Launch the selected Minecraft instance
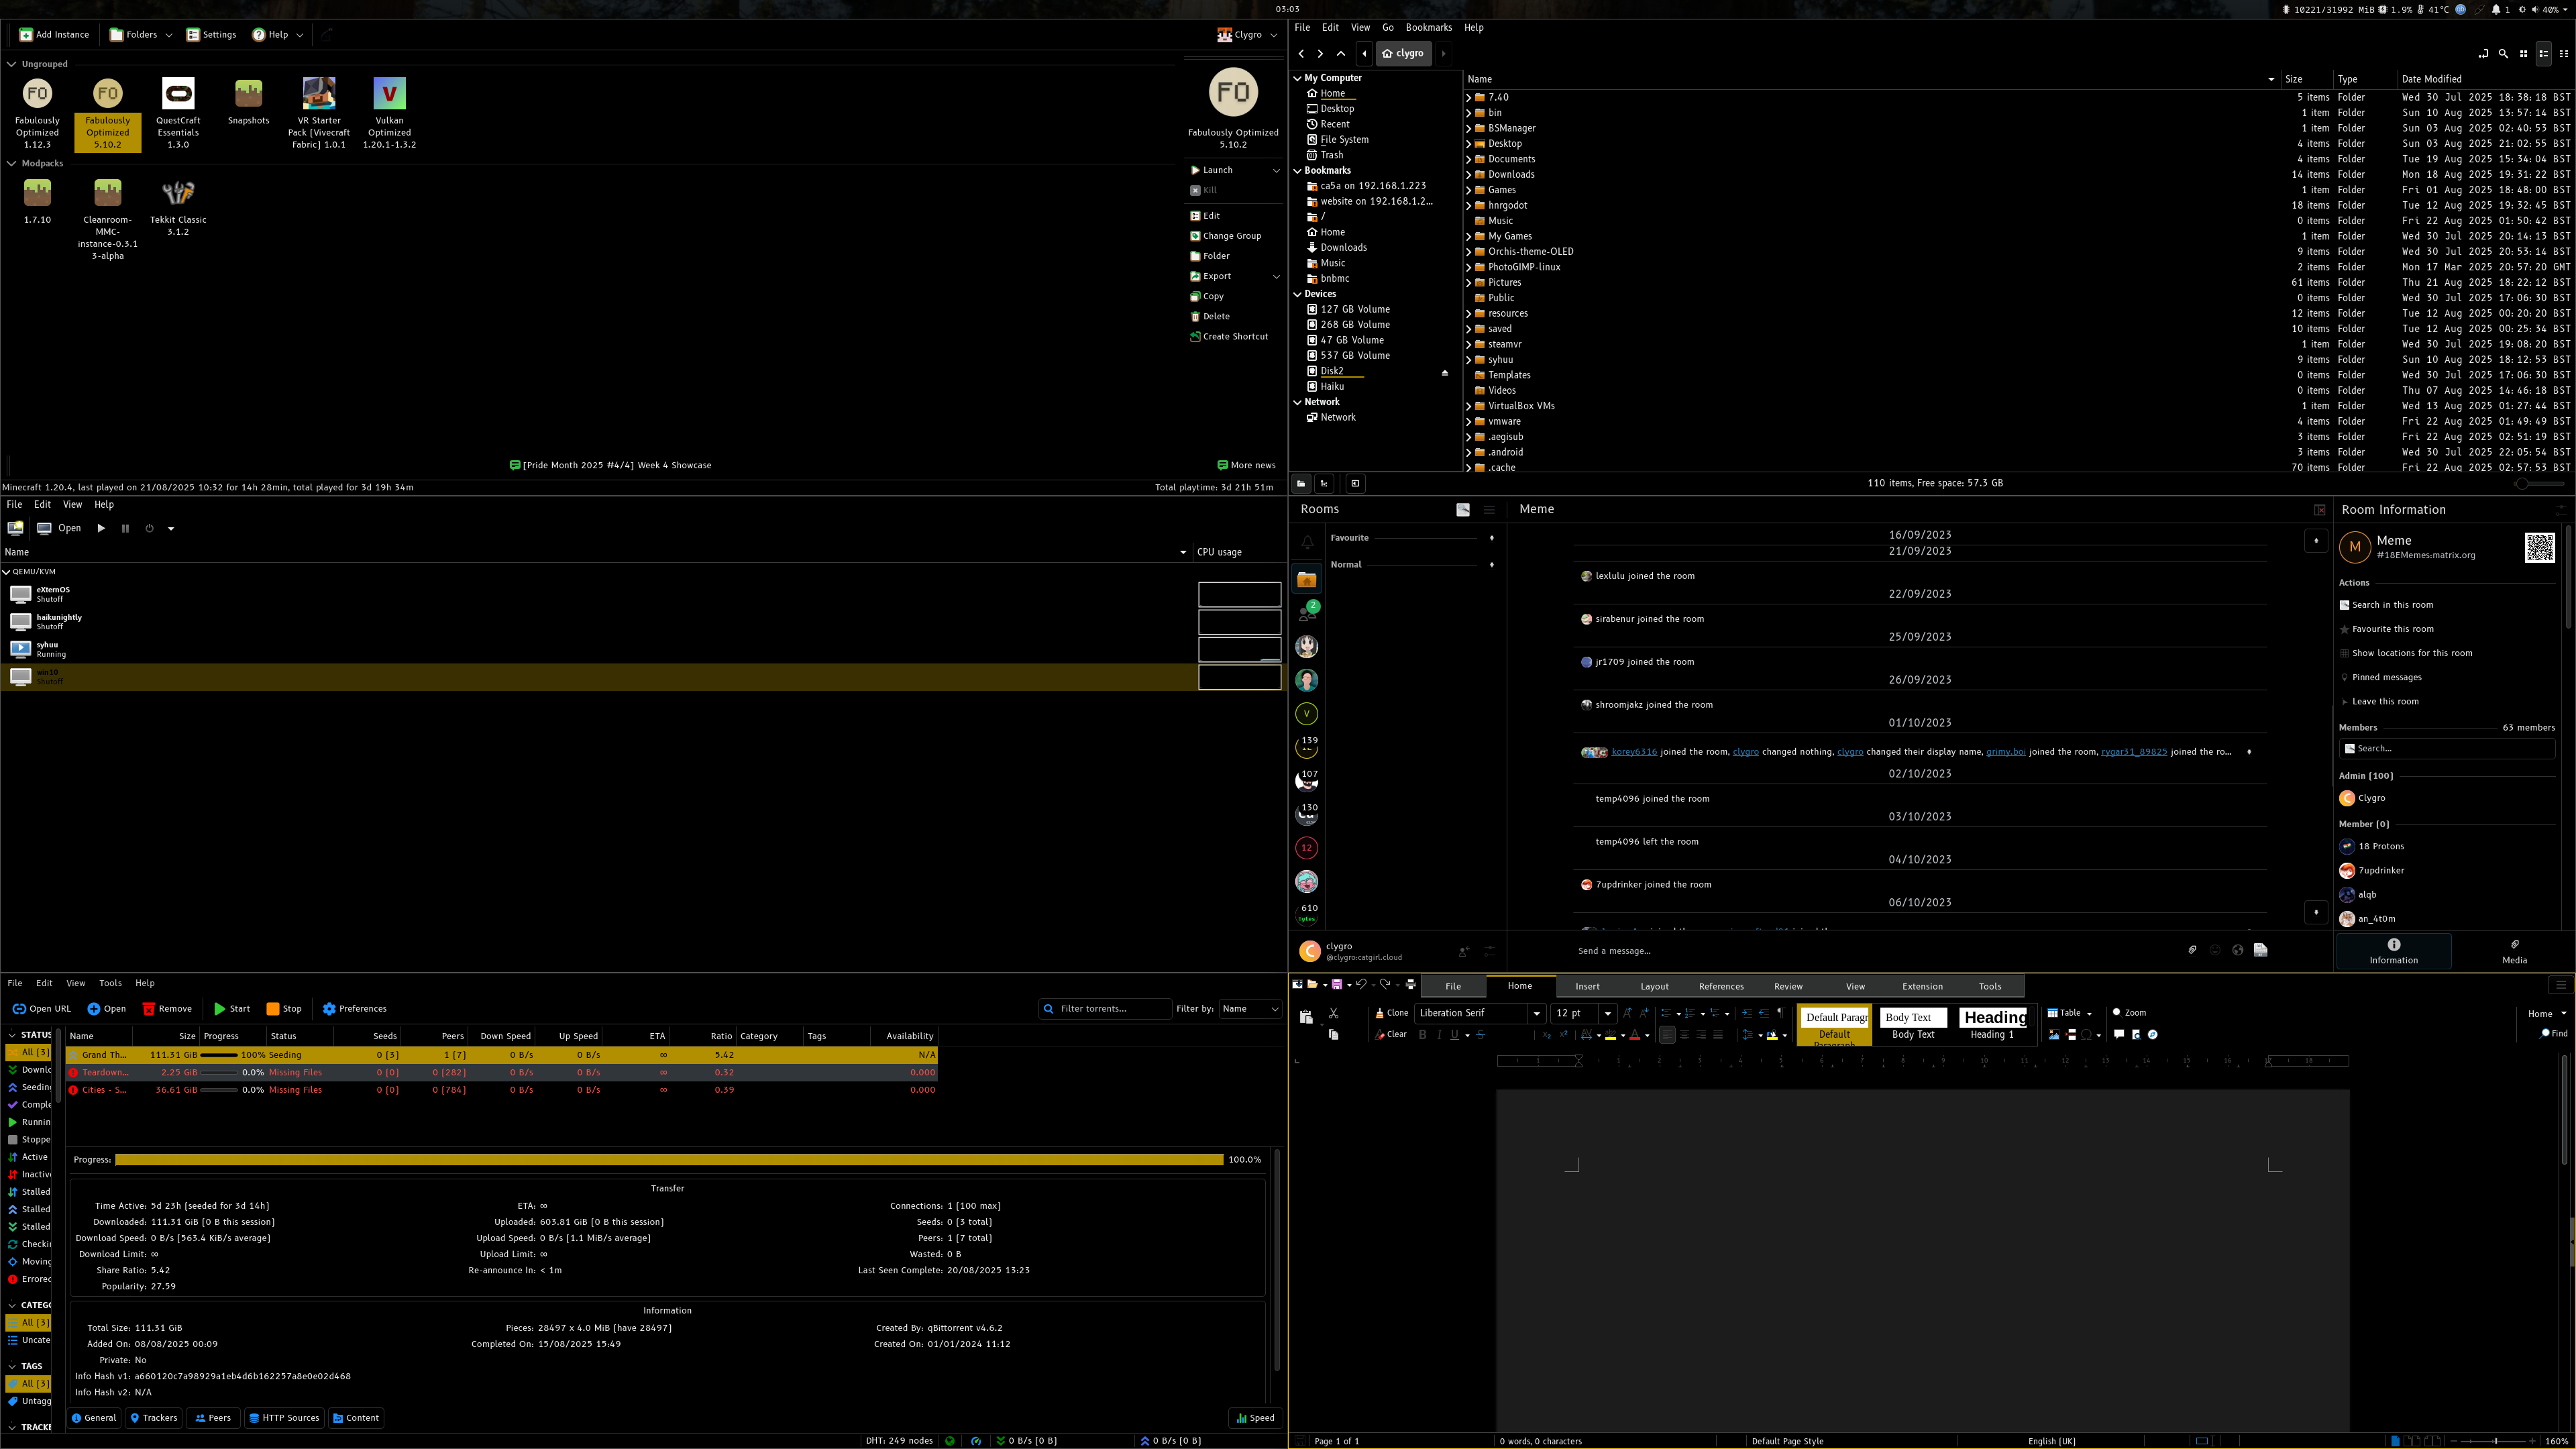2576x1449 pixels. [x=1217, y=170]
